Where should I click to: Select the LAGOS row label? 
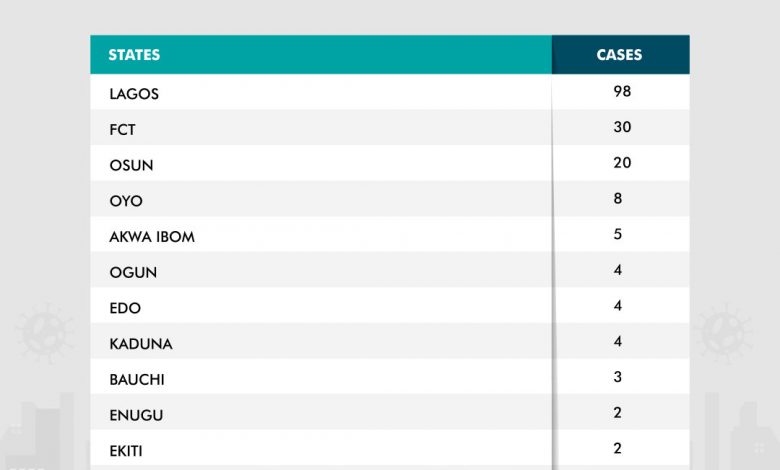coord(134,94)
